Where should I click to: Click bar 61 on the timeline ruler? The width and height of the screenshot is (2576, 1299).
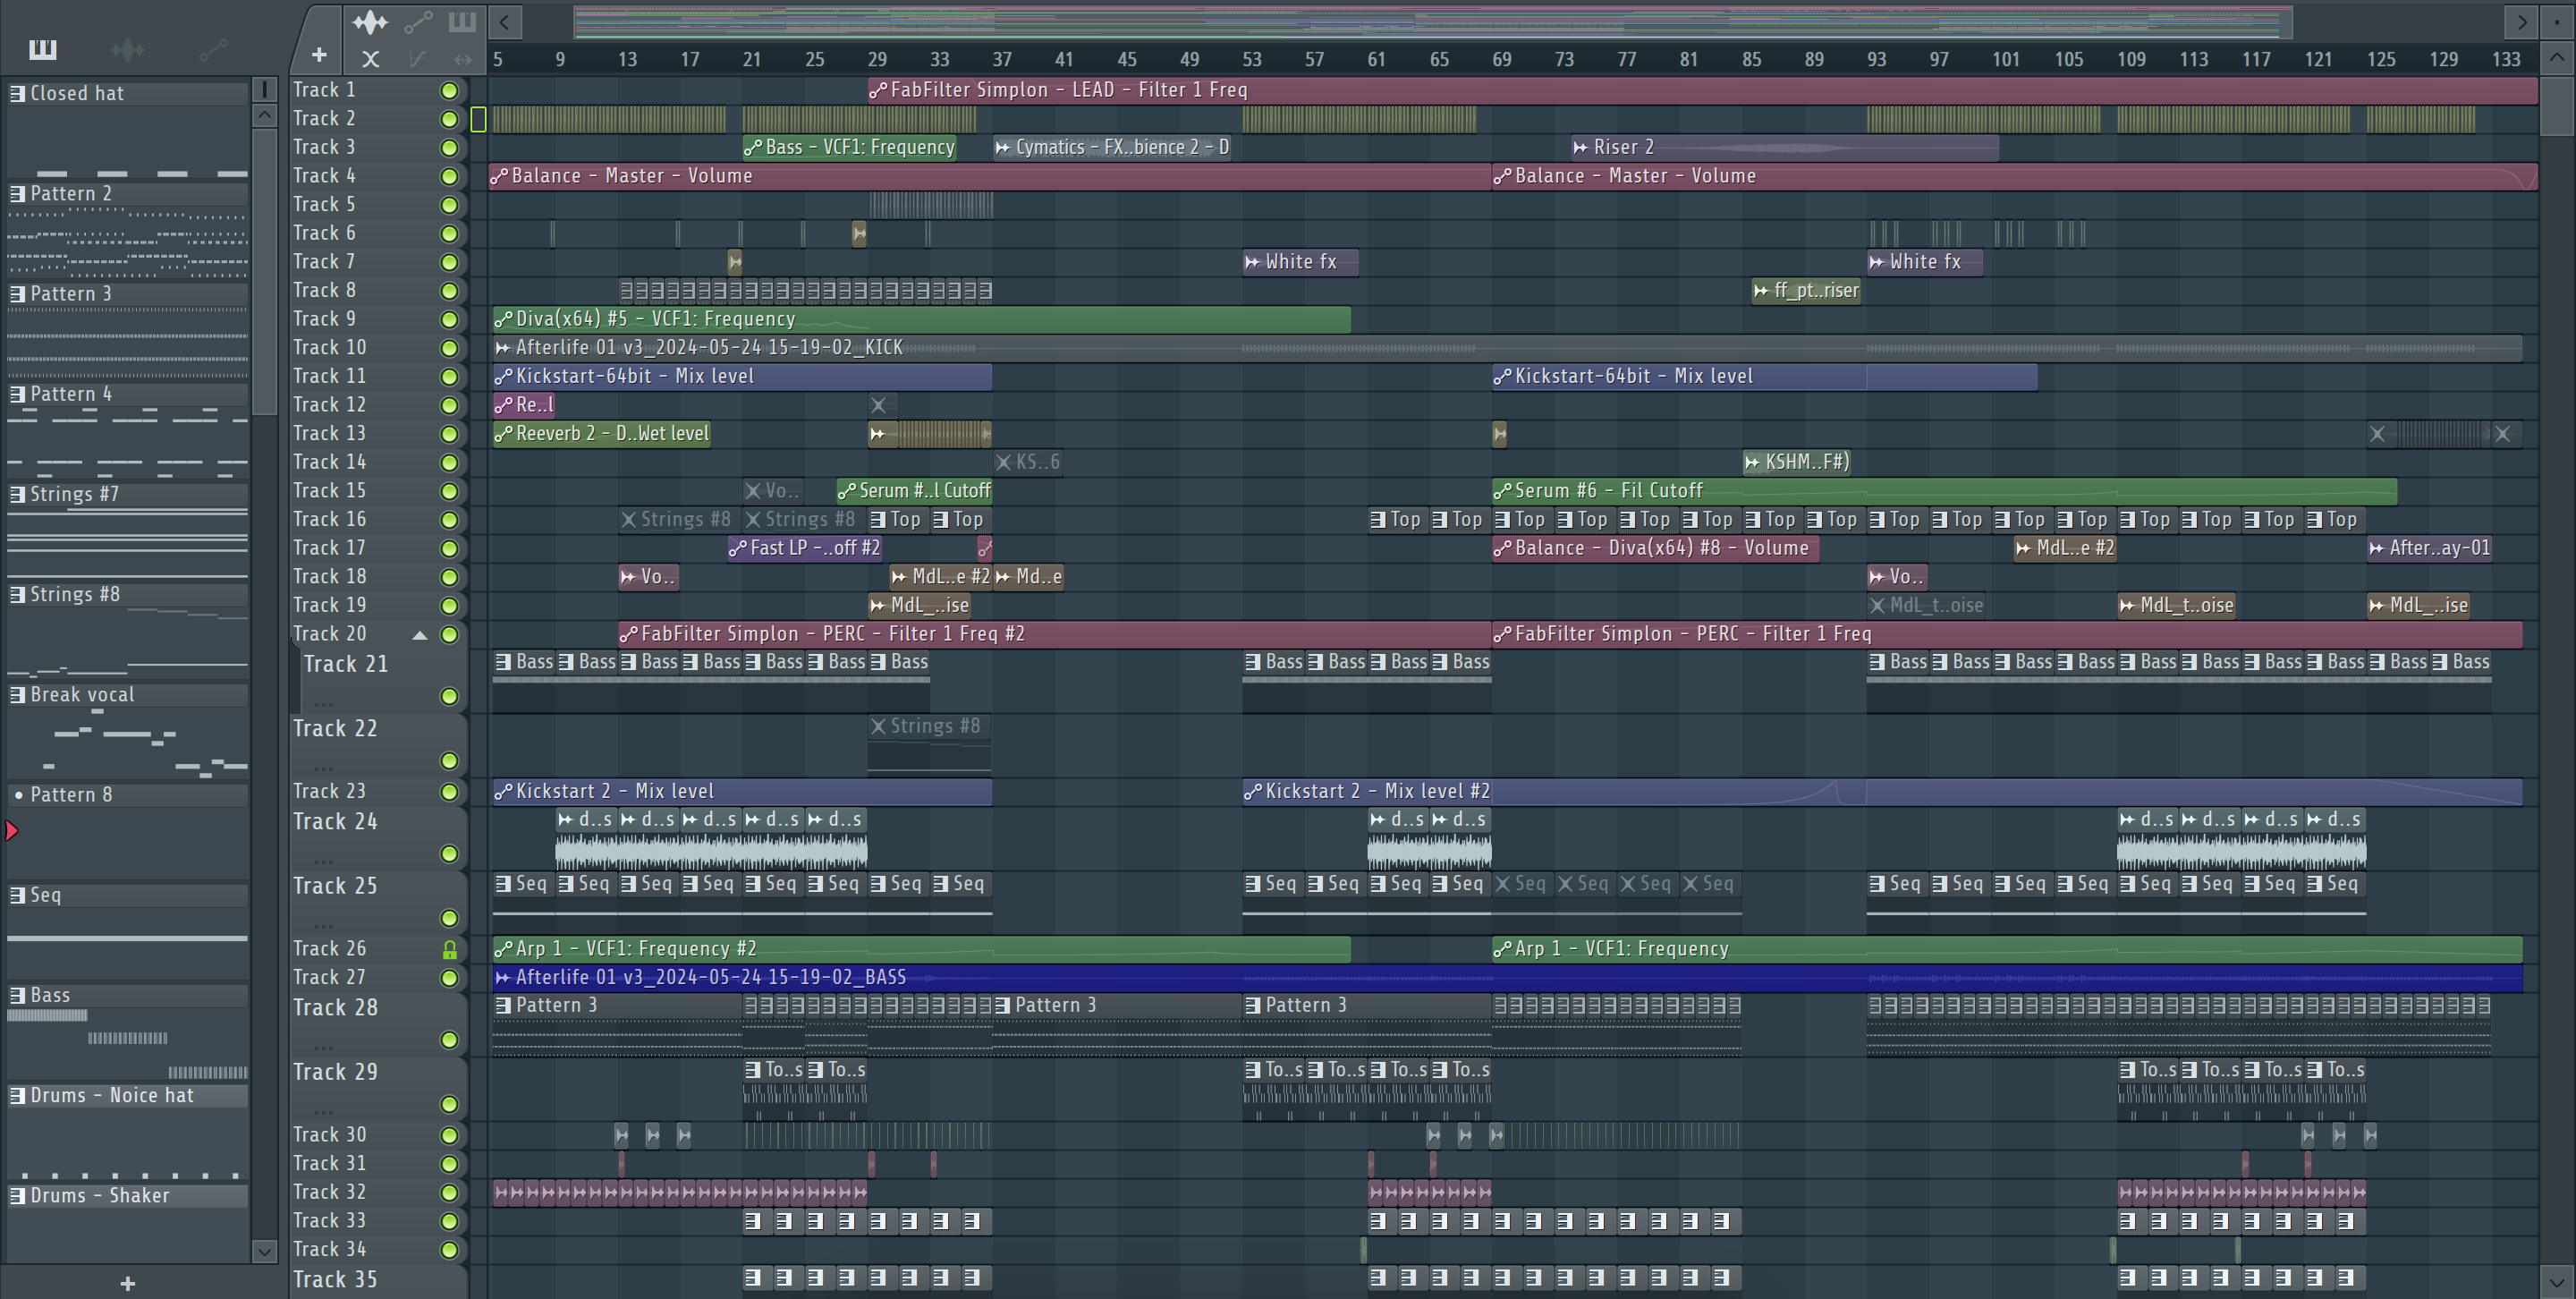coord(1377,59)
